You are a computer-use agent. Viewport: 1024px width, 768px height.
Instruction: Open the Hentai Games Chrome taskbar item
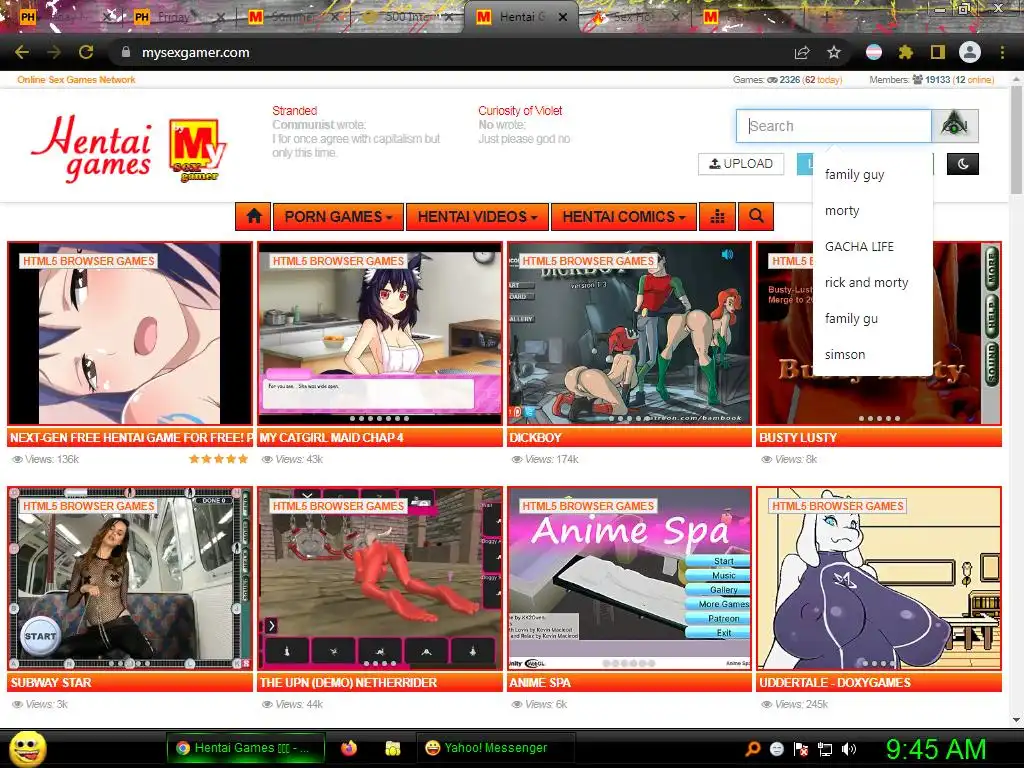(x=244, y=748)
